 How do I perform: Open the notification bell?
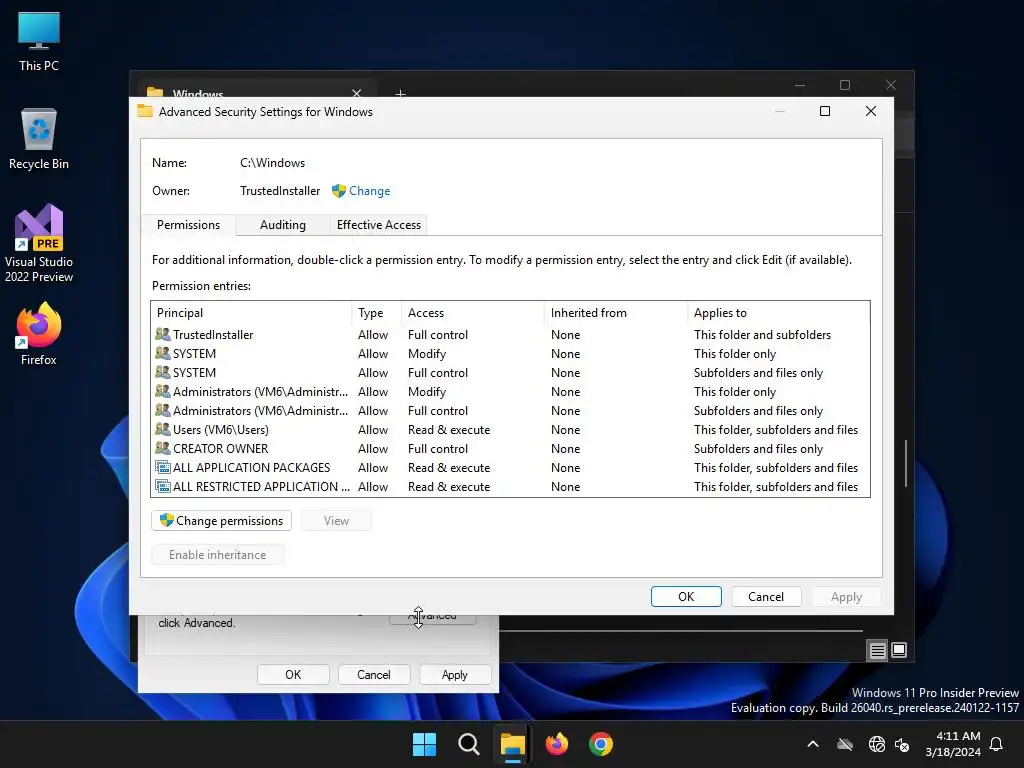pyautogui.click(x=997, y=744)
